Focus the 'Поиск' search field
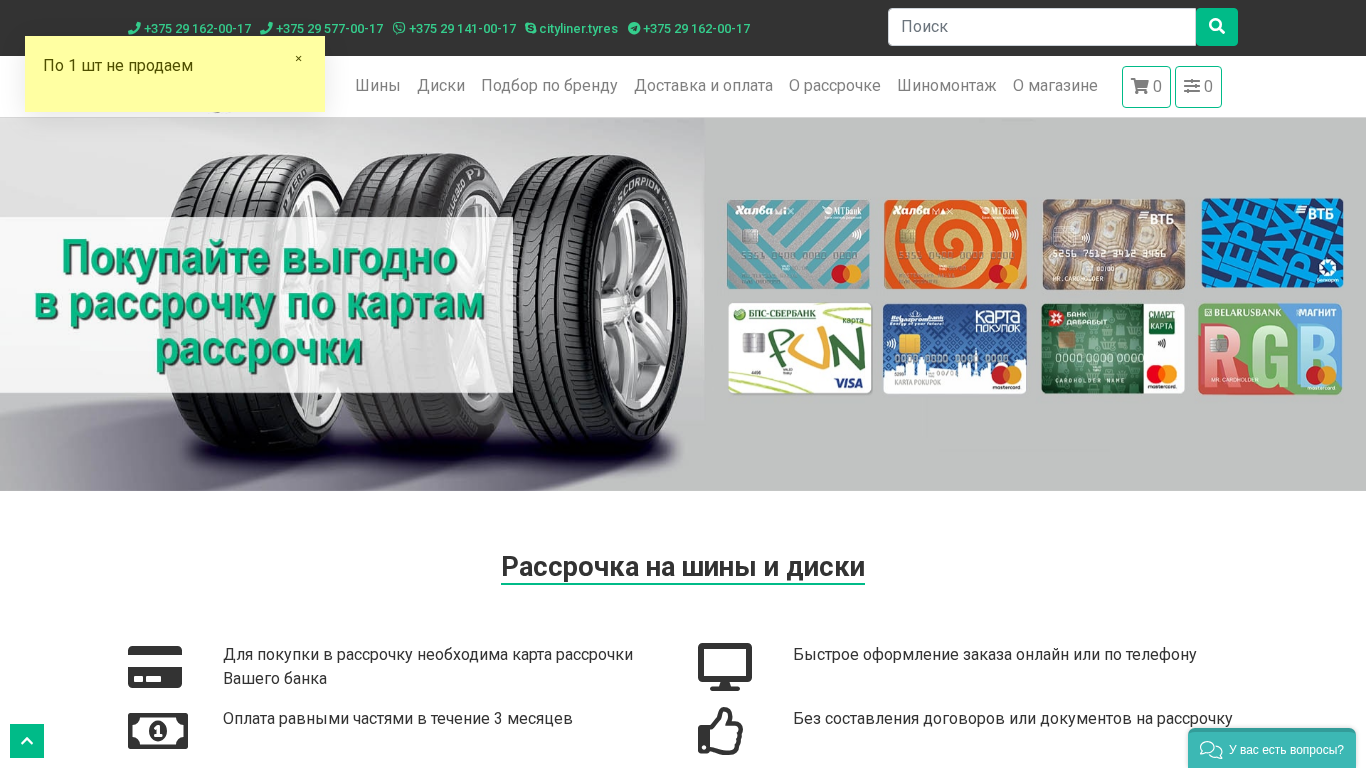Screen dimensions: 1366x768 pos(1042,27)
